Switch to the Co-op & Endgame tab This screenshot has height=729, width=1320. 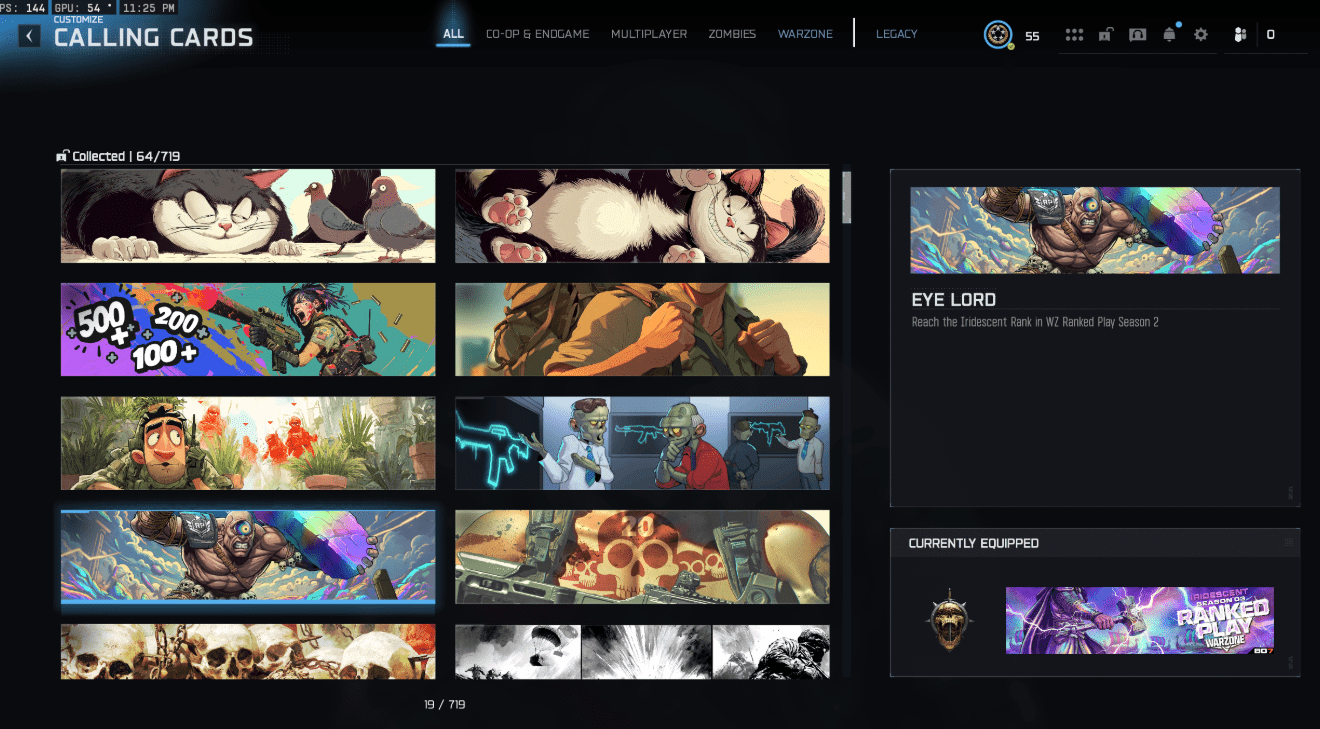point(537,34)
